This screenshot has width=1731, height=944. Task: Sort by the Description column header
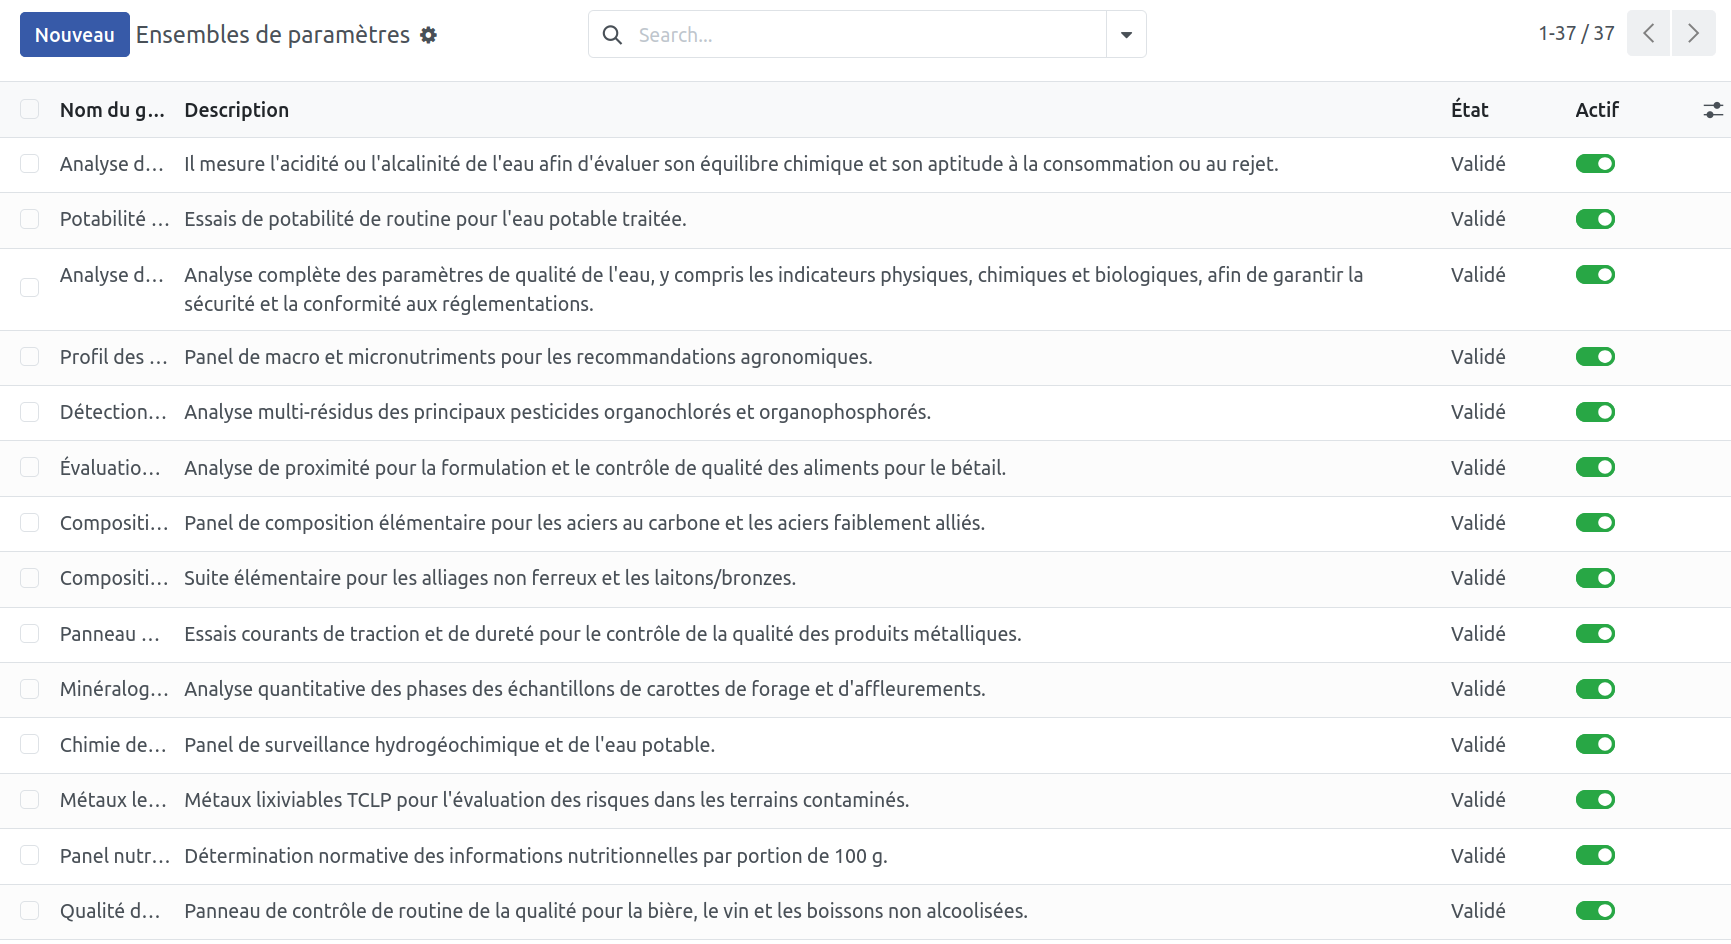236,110
